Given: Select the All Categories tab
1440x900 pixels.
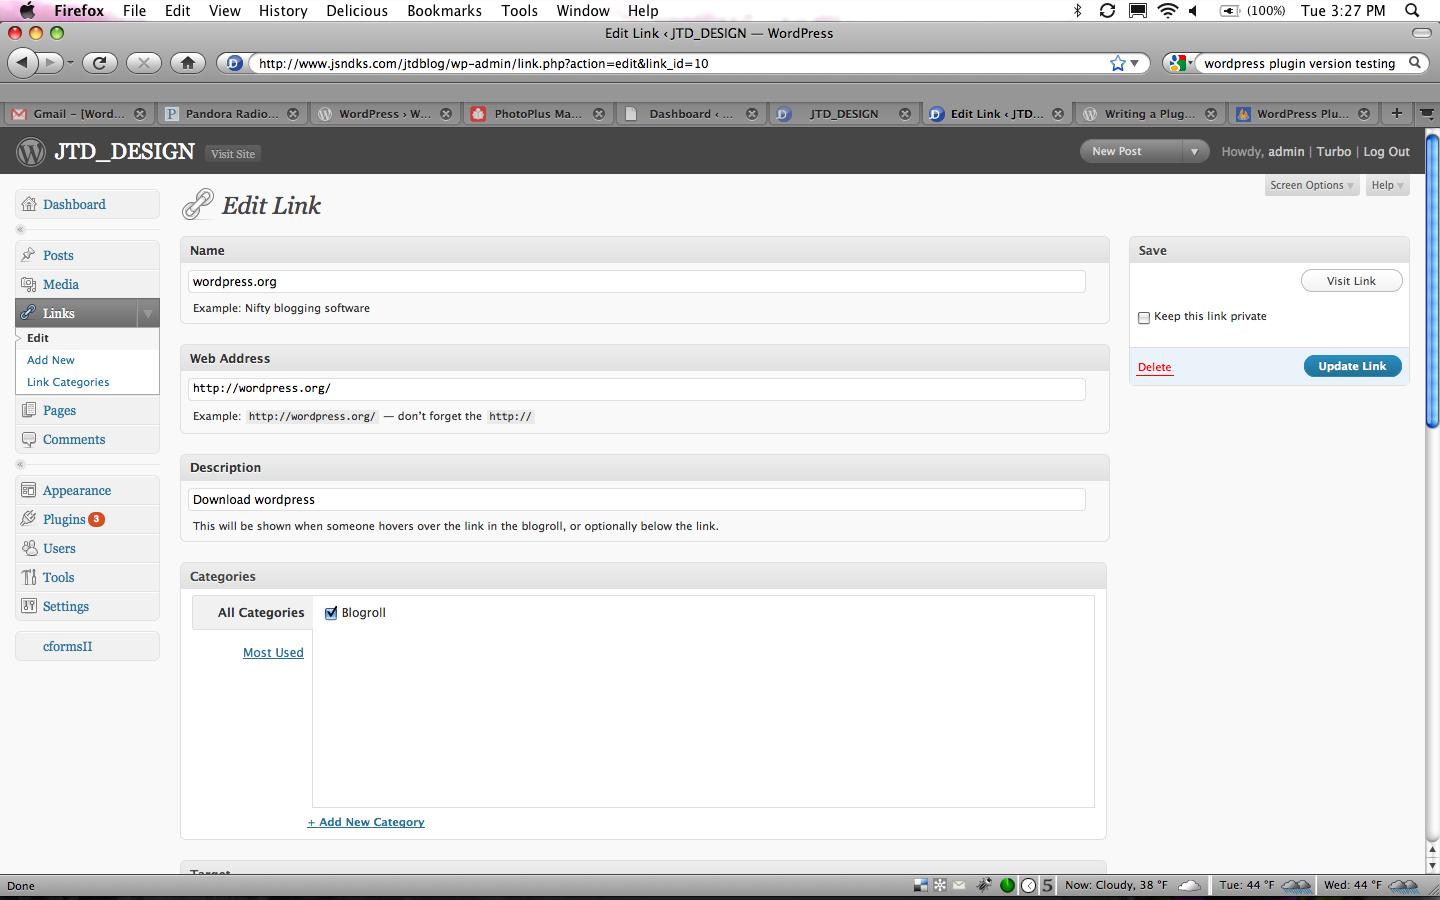Looking at the screenshot, I should (x=261, y=613).
